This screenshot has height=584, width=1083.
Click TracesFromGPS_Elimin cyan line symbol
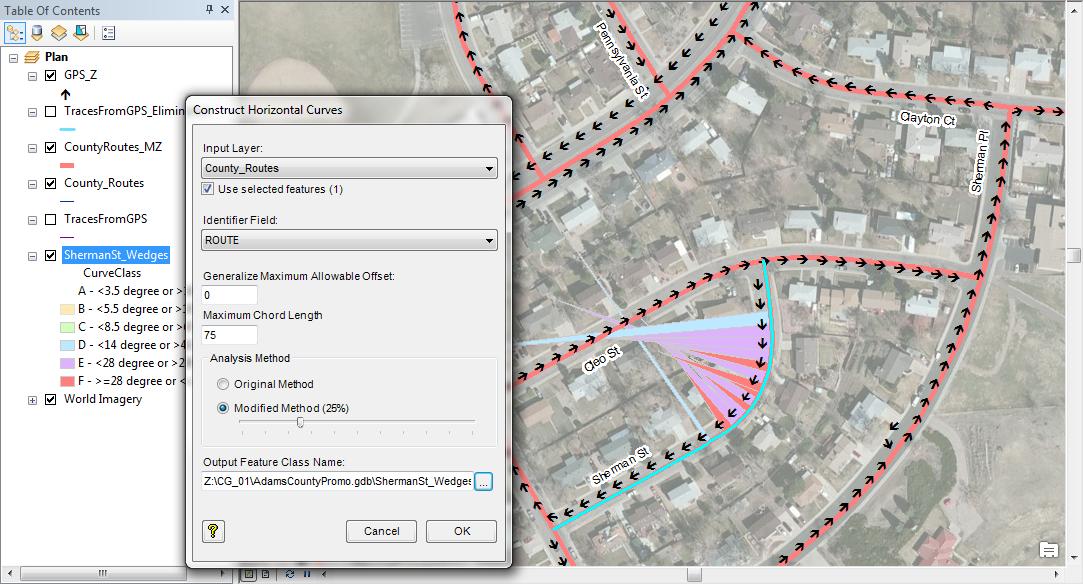click(67, 129)
